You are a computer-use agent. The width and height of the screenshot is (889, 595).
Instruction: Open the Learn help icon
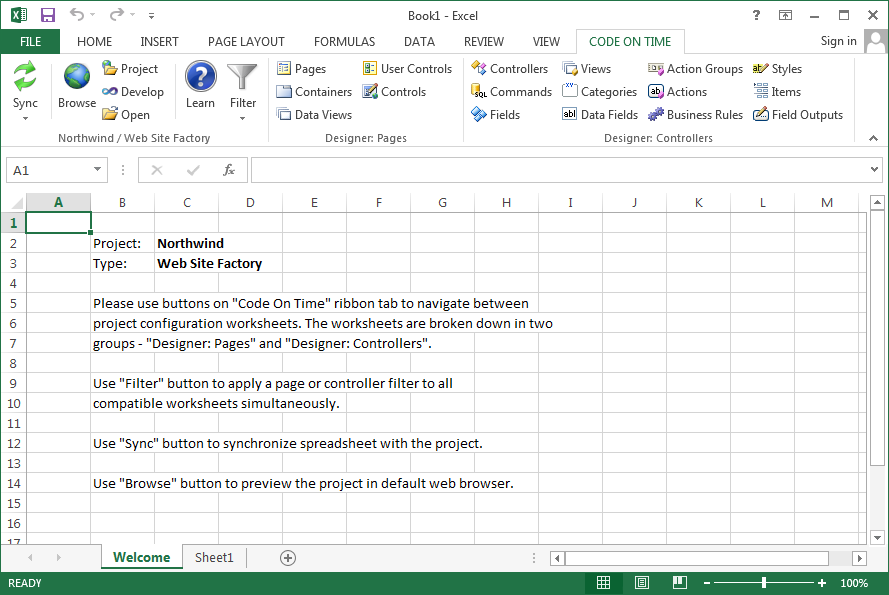point(200,78)
